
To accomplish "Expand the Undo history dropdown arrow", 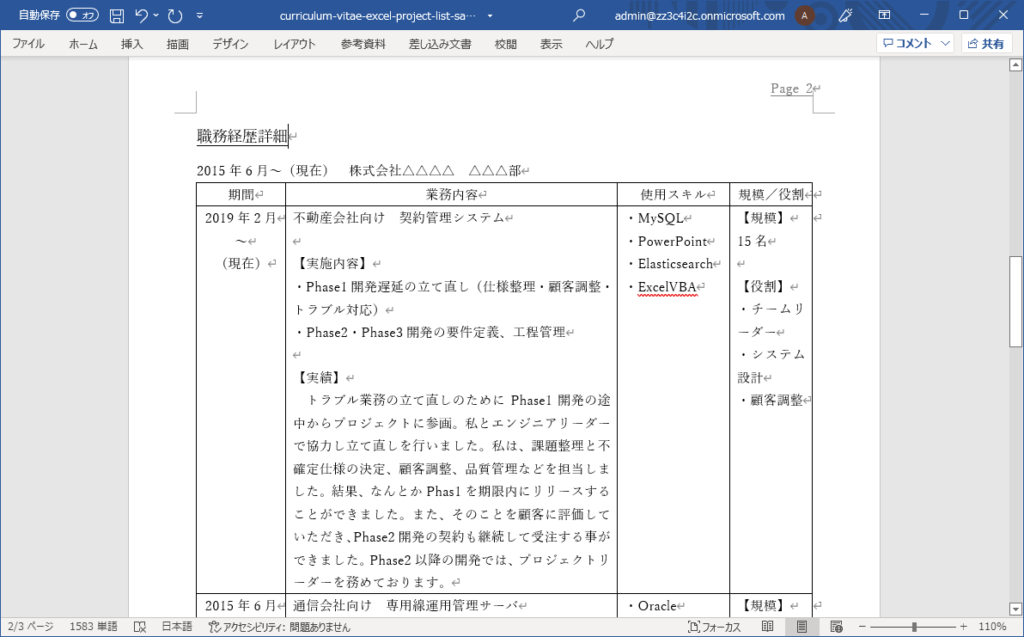I will (x=157, y=16).
